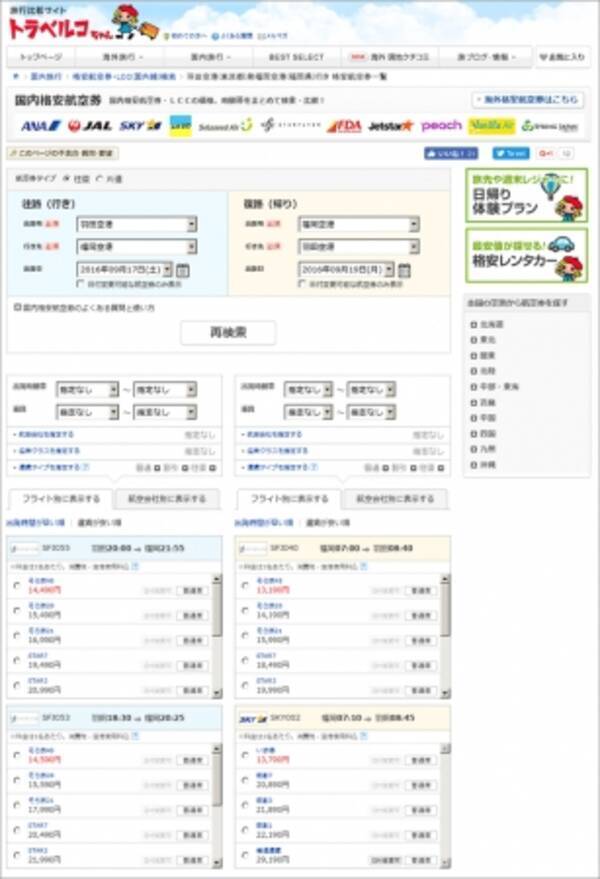The image size is (600, 879).
Task: Click the blue-yellow AIRDO logo
Action: (x=180, y=126)
